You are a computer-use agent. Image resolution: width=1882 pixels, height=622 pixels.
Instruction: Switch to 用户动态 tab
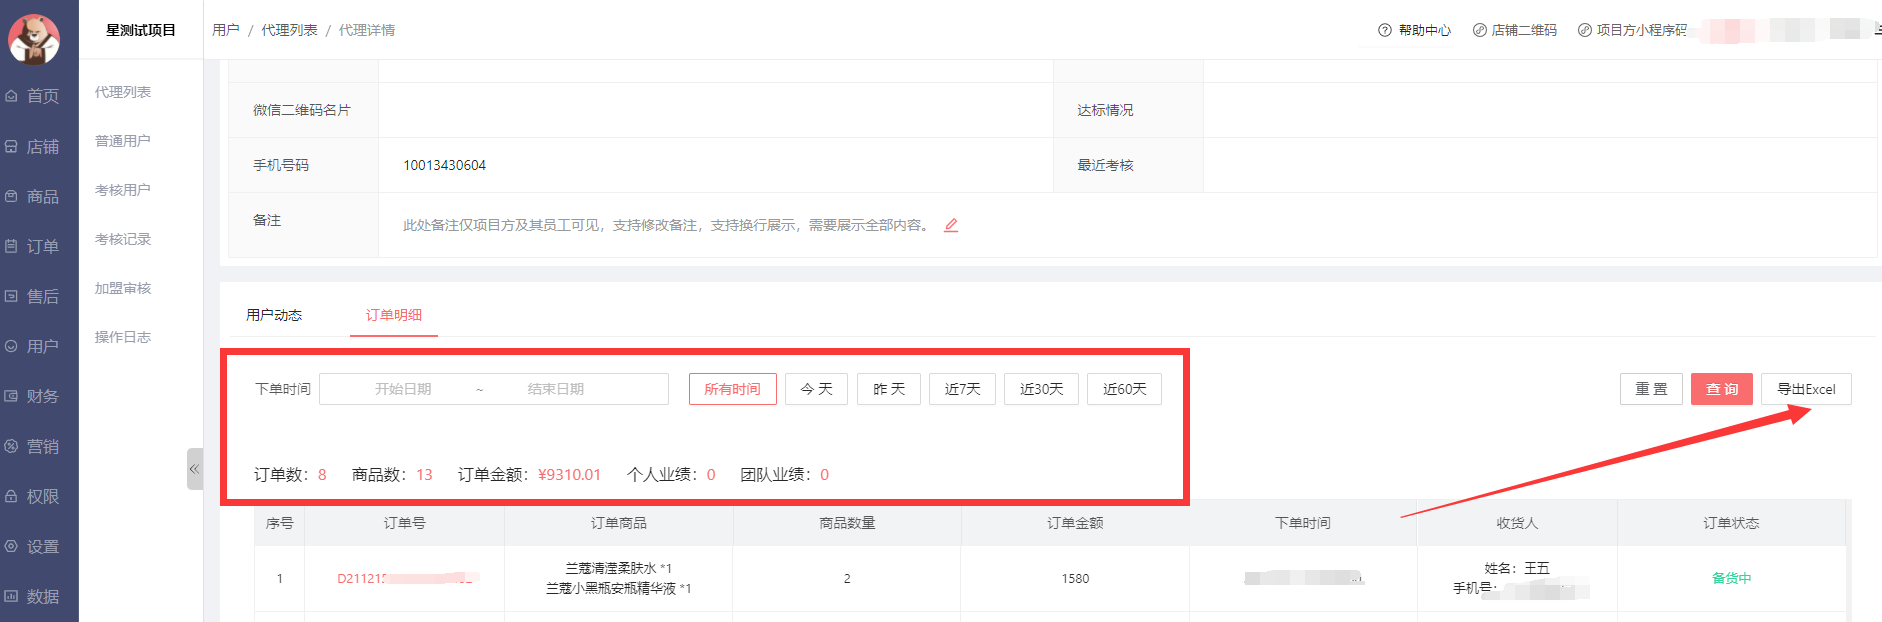coord(274,315)
